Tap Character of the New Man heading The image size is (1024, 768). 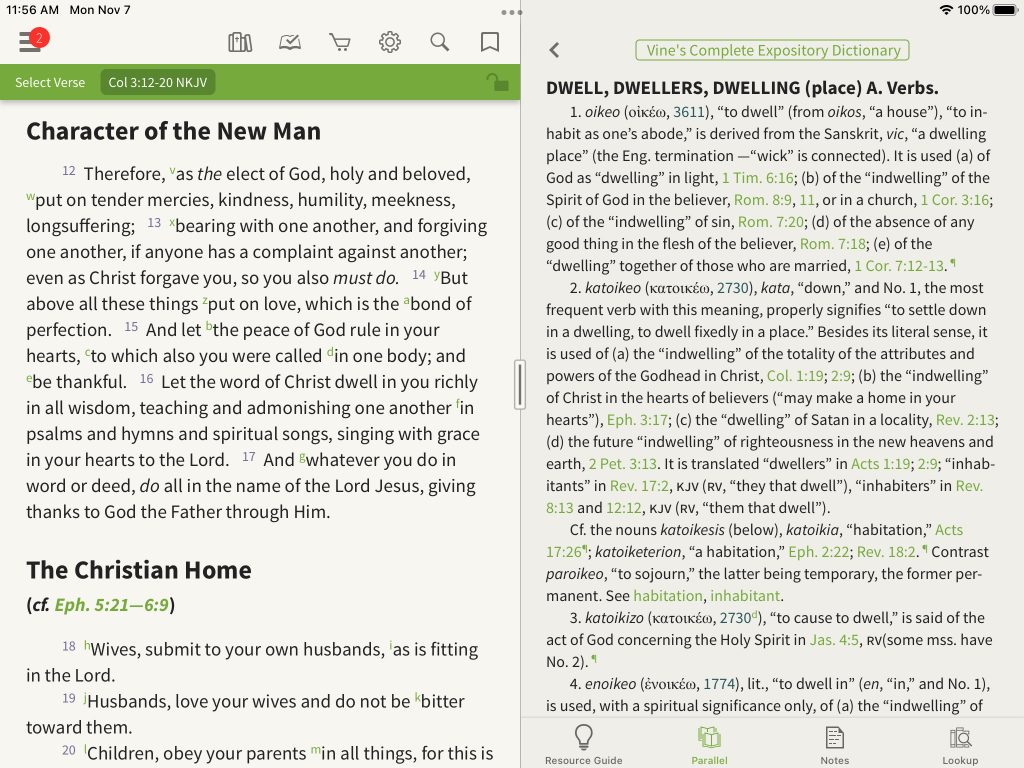click(x=173, y=131)
